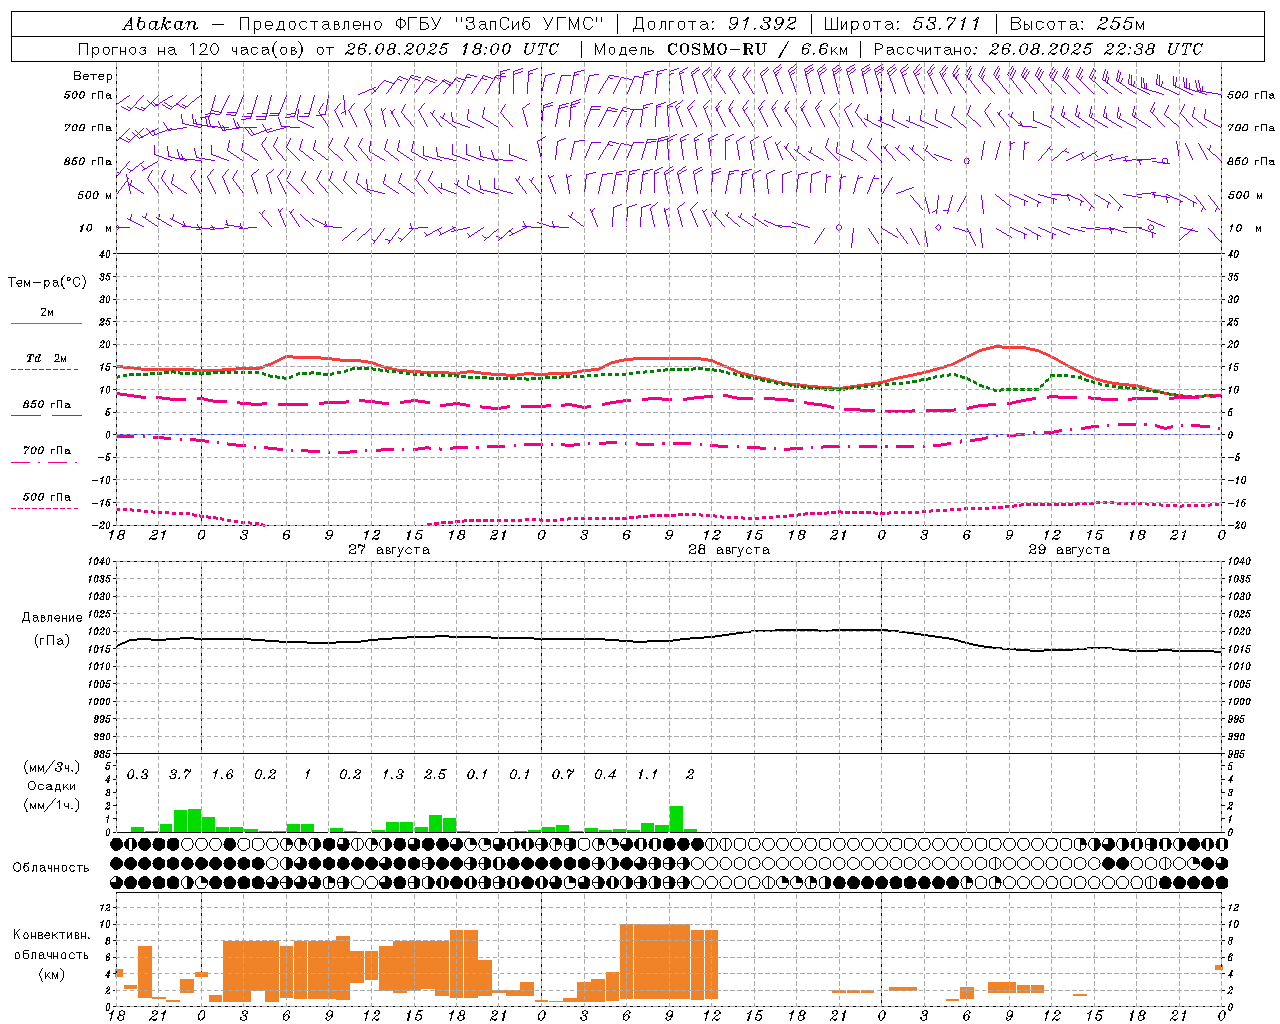1280x1024 pixels.
Task: Click the (мм/3ч.) precipitation unit label
Action: pos(52,767)
